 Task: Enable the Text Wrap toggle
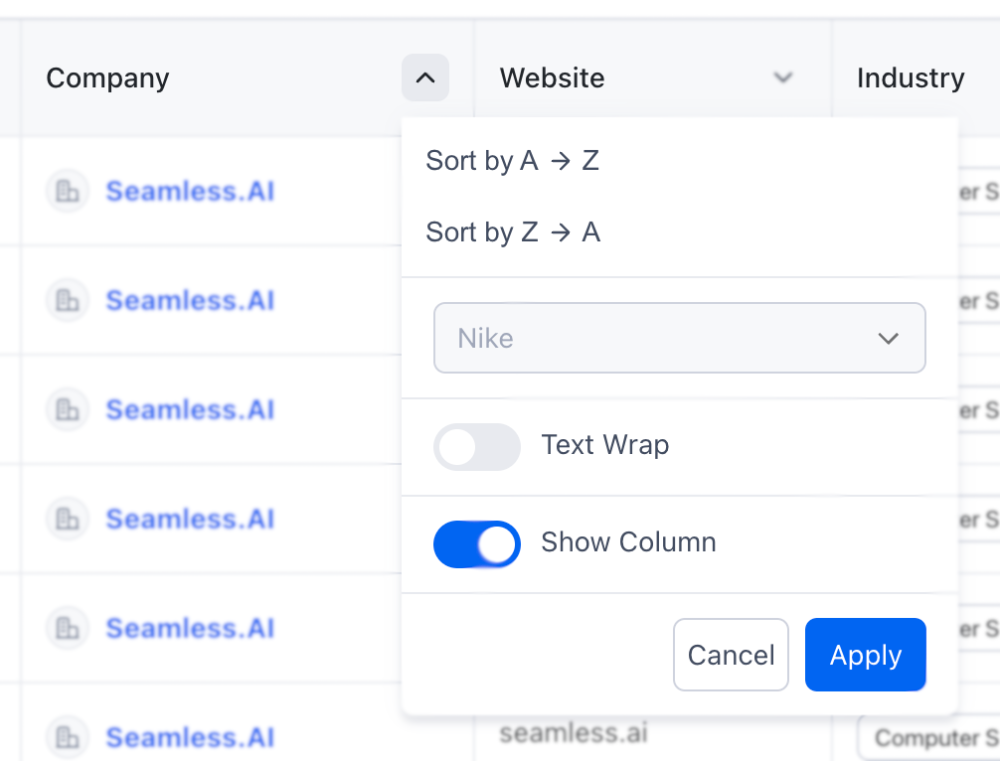tap(477, 447)
